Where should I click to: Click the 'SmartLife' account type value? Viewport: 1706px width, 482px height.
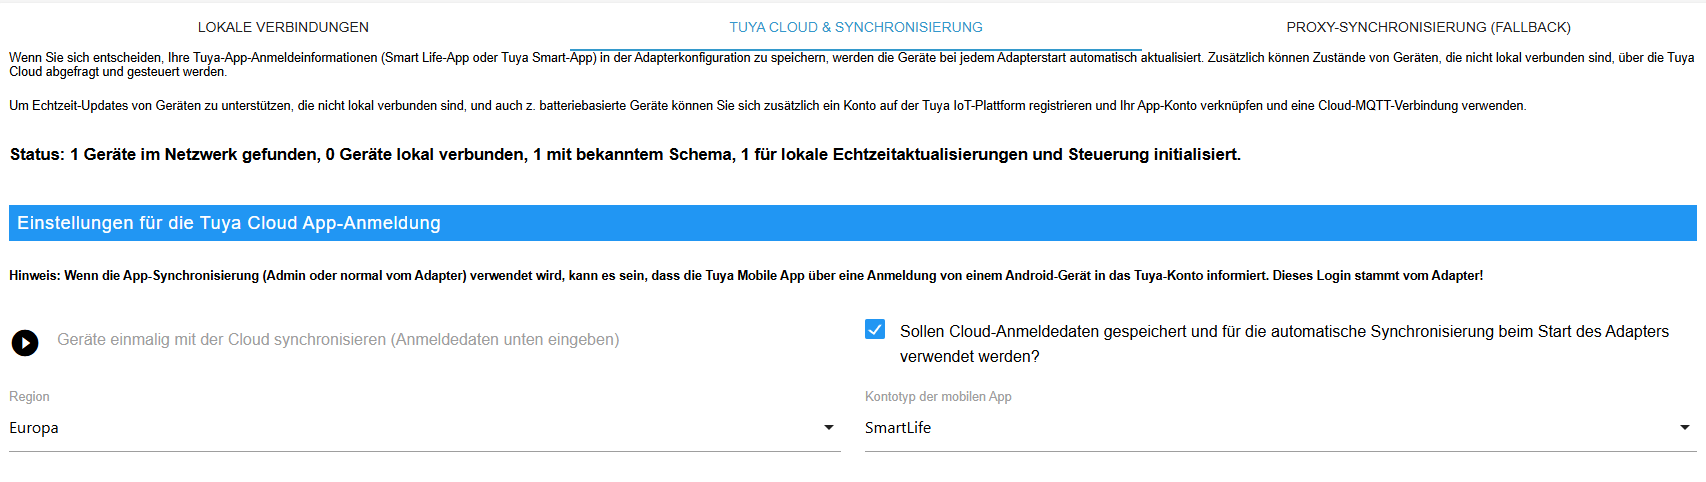tap(897, 428)
